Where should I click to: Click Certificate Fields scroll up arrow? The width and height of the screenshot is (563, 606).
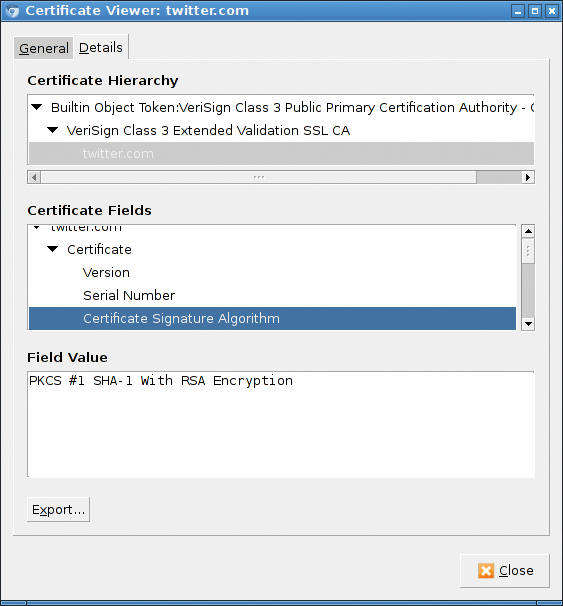pyautogui.click(x=528, y=231)
